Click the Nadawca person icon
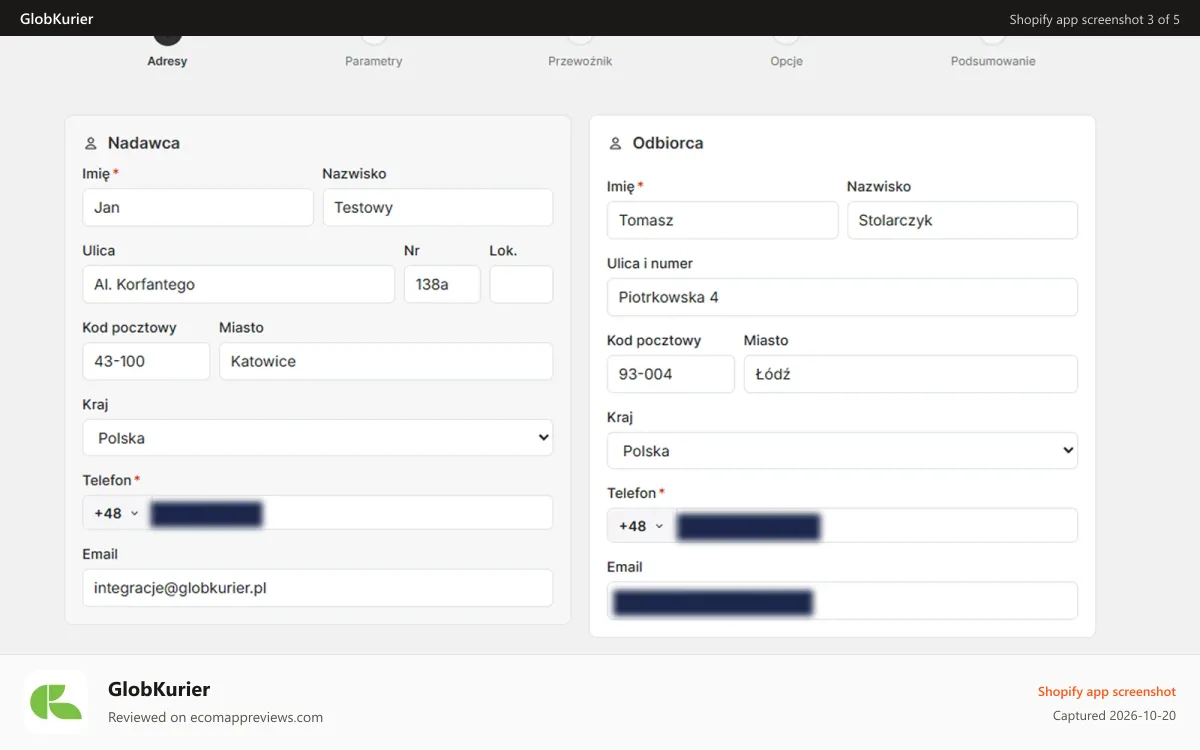This screenshot has height=750, width=1200. 91,144
